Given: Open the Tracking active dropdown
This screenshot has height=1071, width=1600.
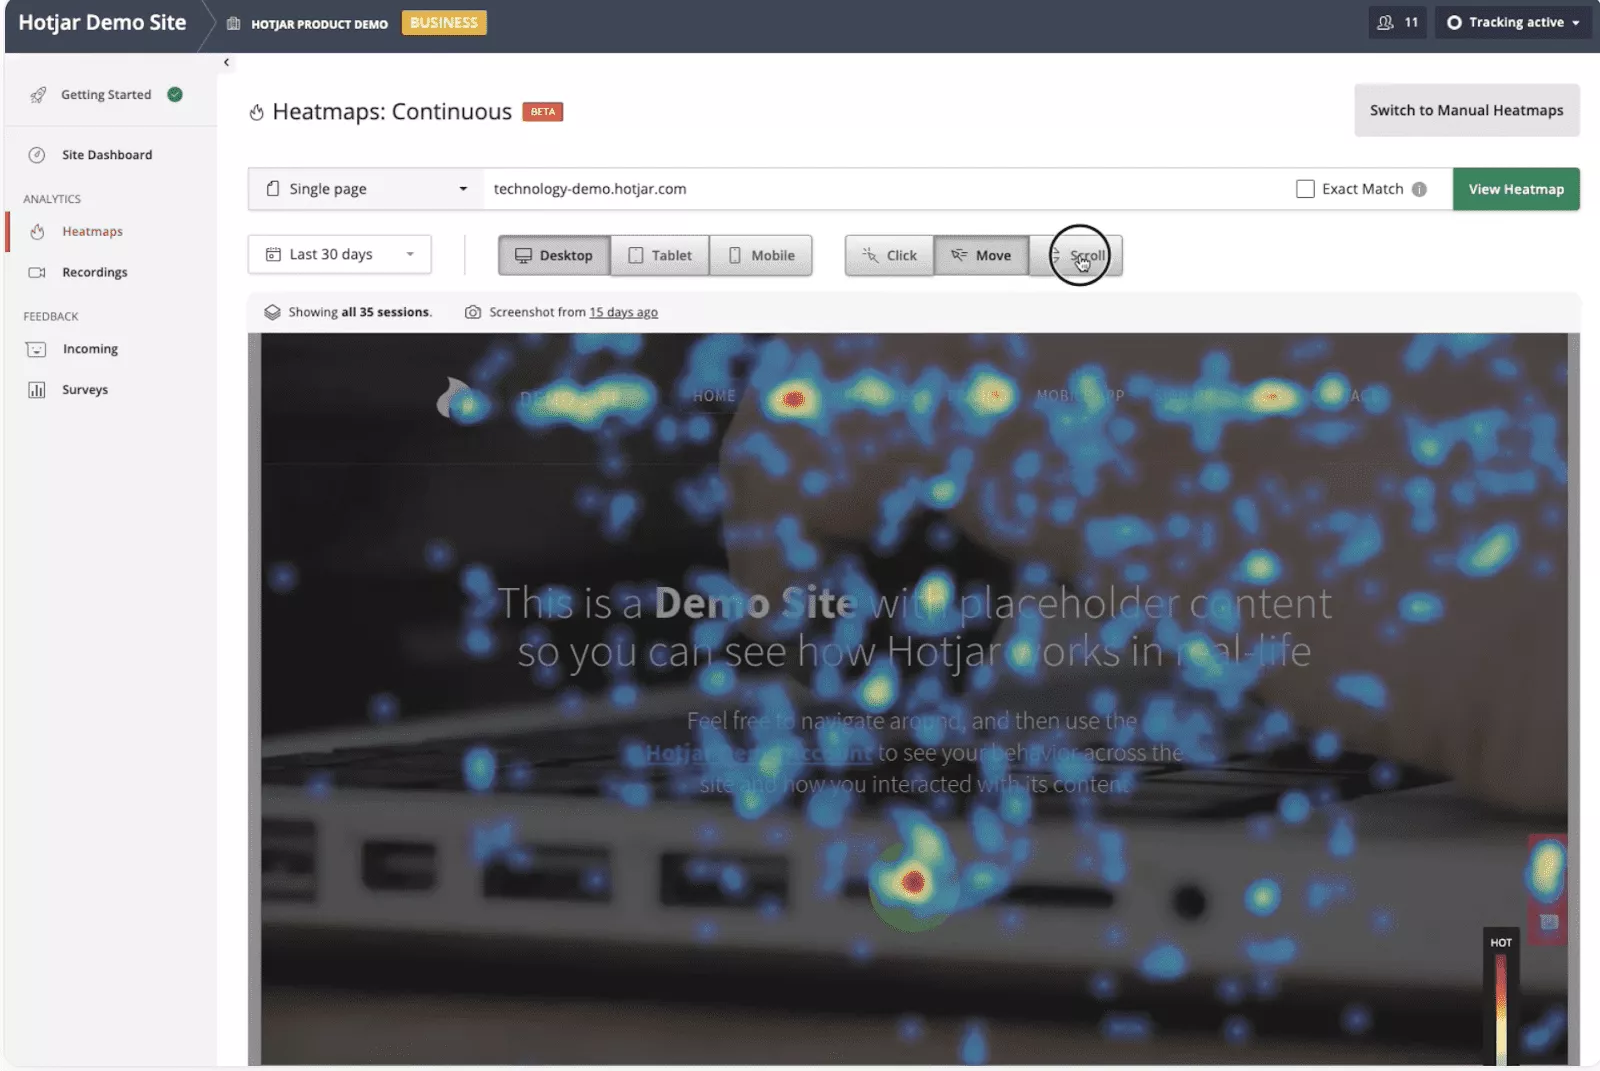Looking at the screenshot, I should [1514, 22].
